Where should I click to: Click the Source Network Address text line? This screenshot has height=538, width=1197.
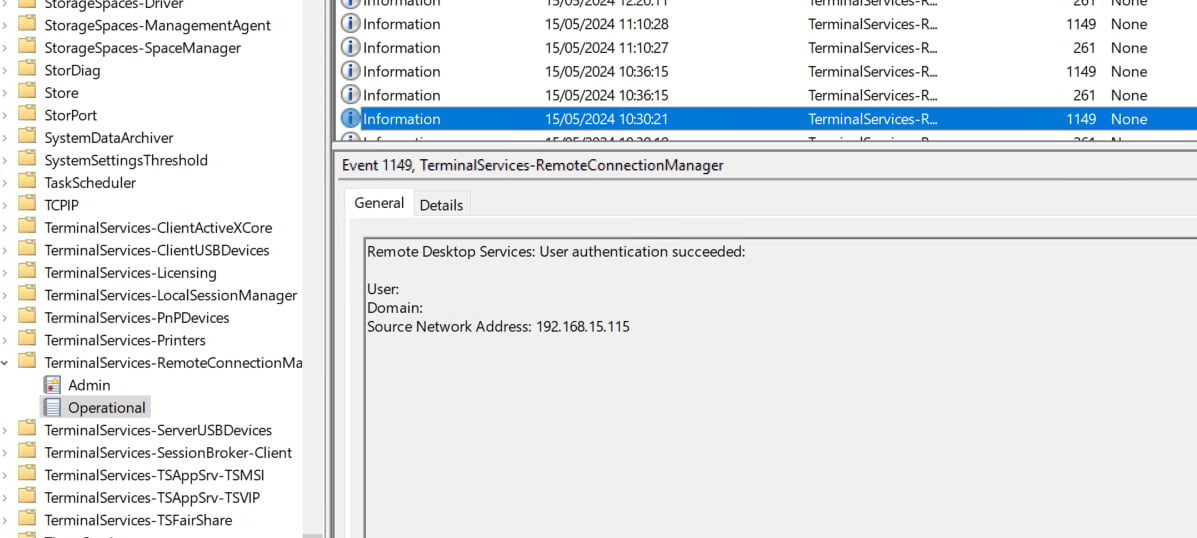pos(498,327)
